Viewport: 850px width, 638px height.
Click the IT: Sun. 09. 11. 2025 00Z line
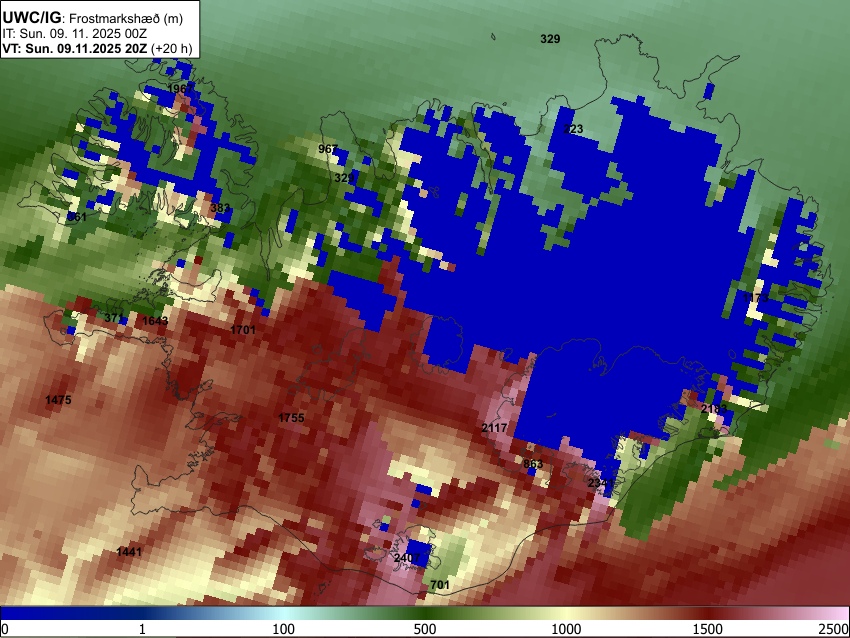click(x=75, y=34)
